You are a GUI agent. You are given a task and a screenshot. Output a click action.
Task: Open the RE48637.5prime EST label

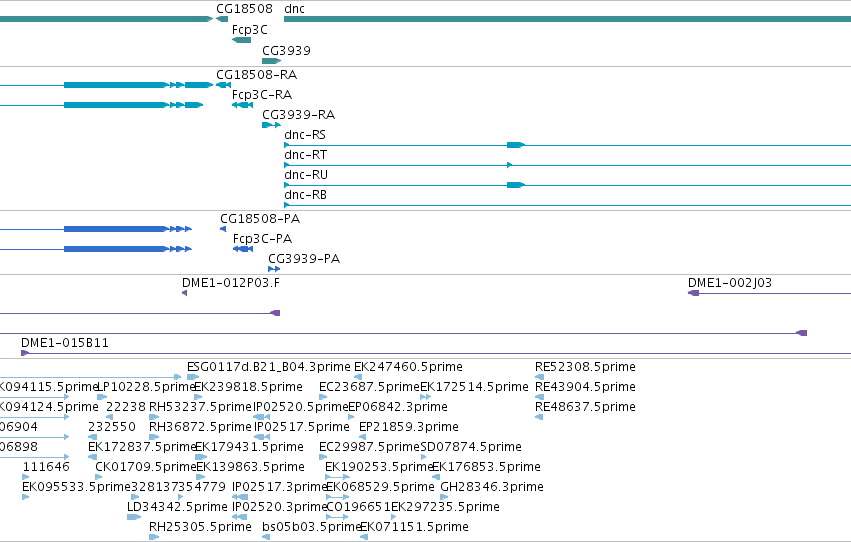(x=585, y=407)
